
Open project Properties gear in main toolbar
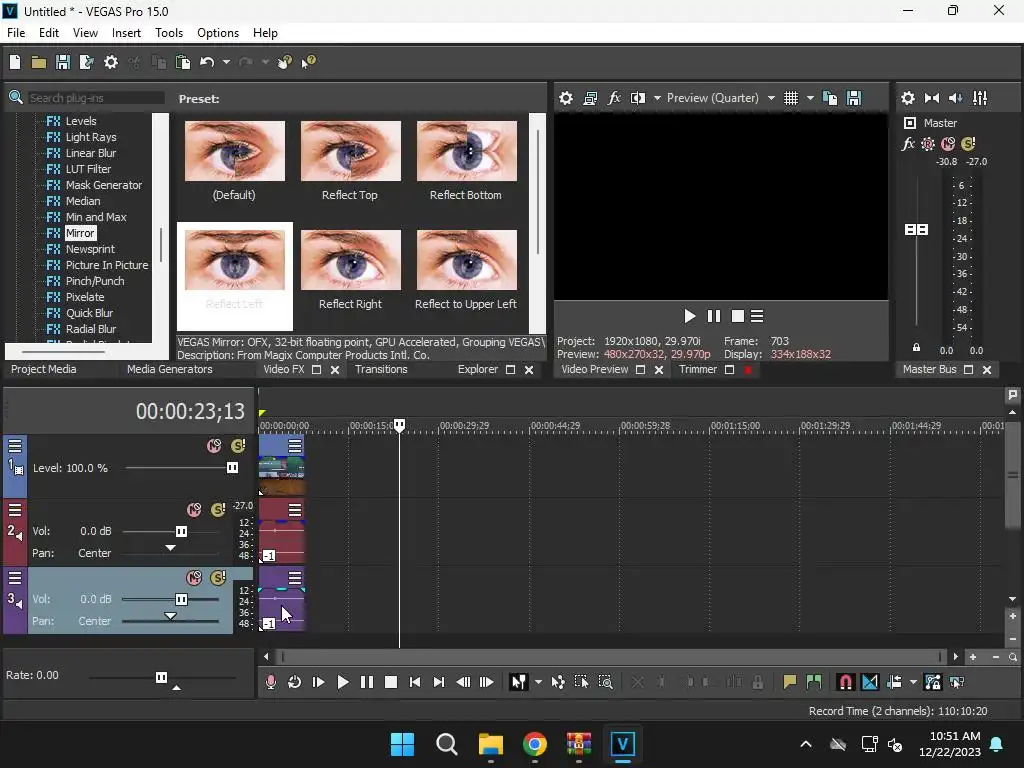(x=111, y=62)
